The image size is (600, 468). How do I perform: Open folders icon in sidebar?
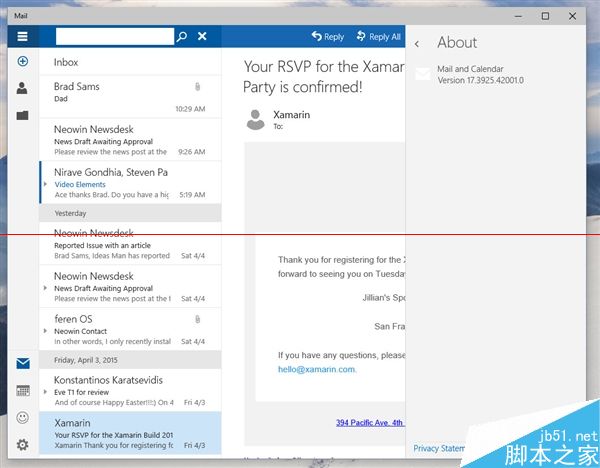coord(23,115)
